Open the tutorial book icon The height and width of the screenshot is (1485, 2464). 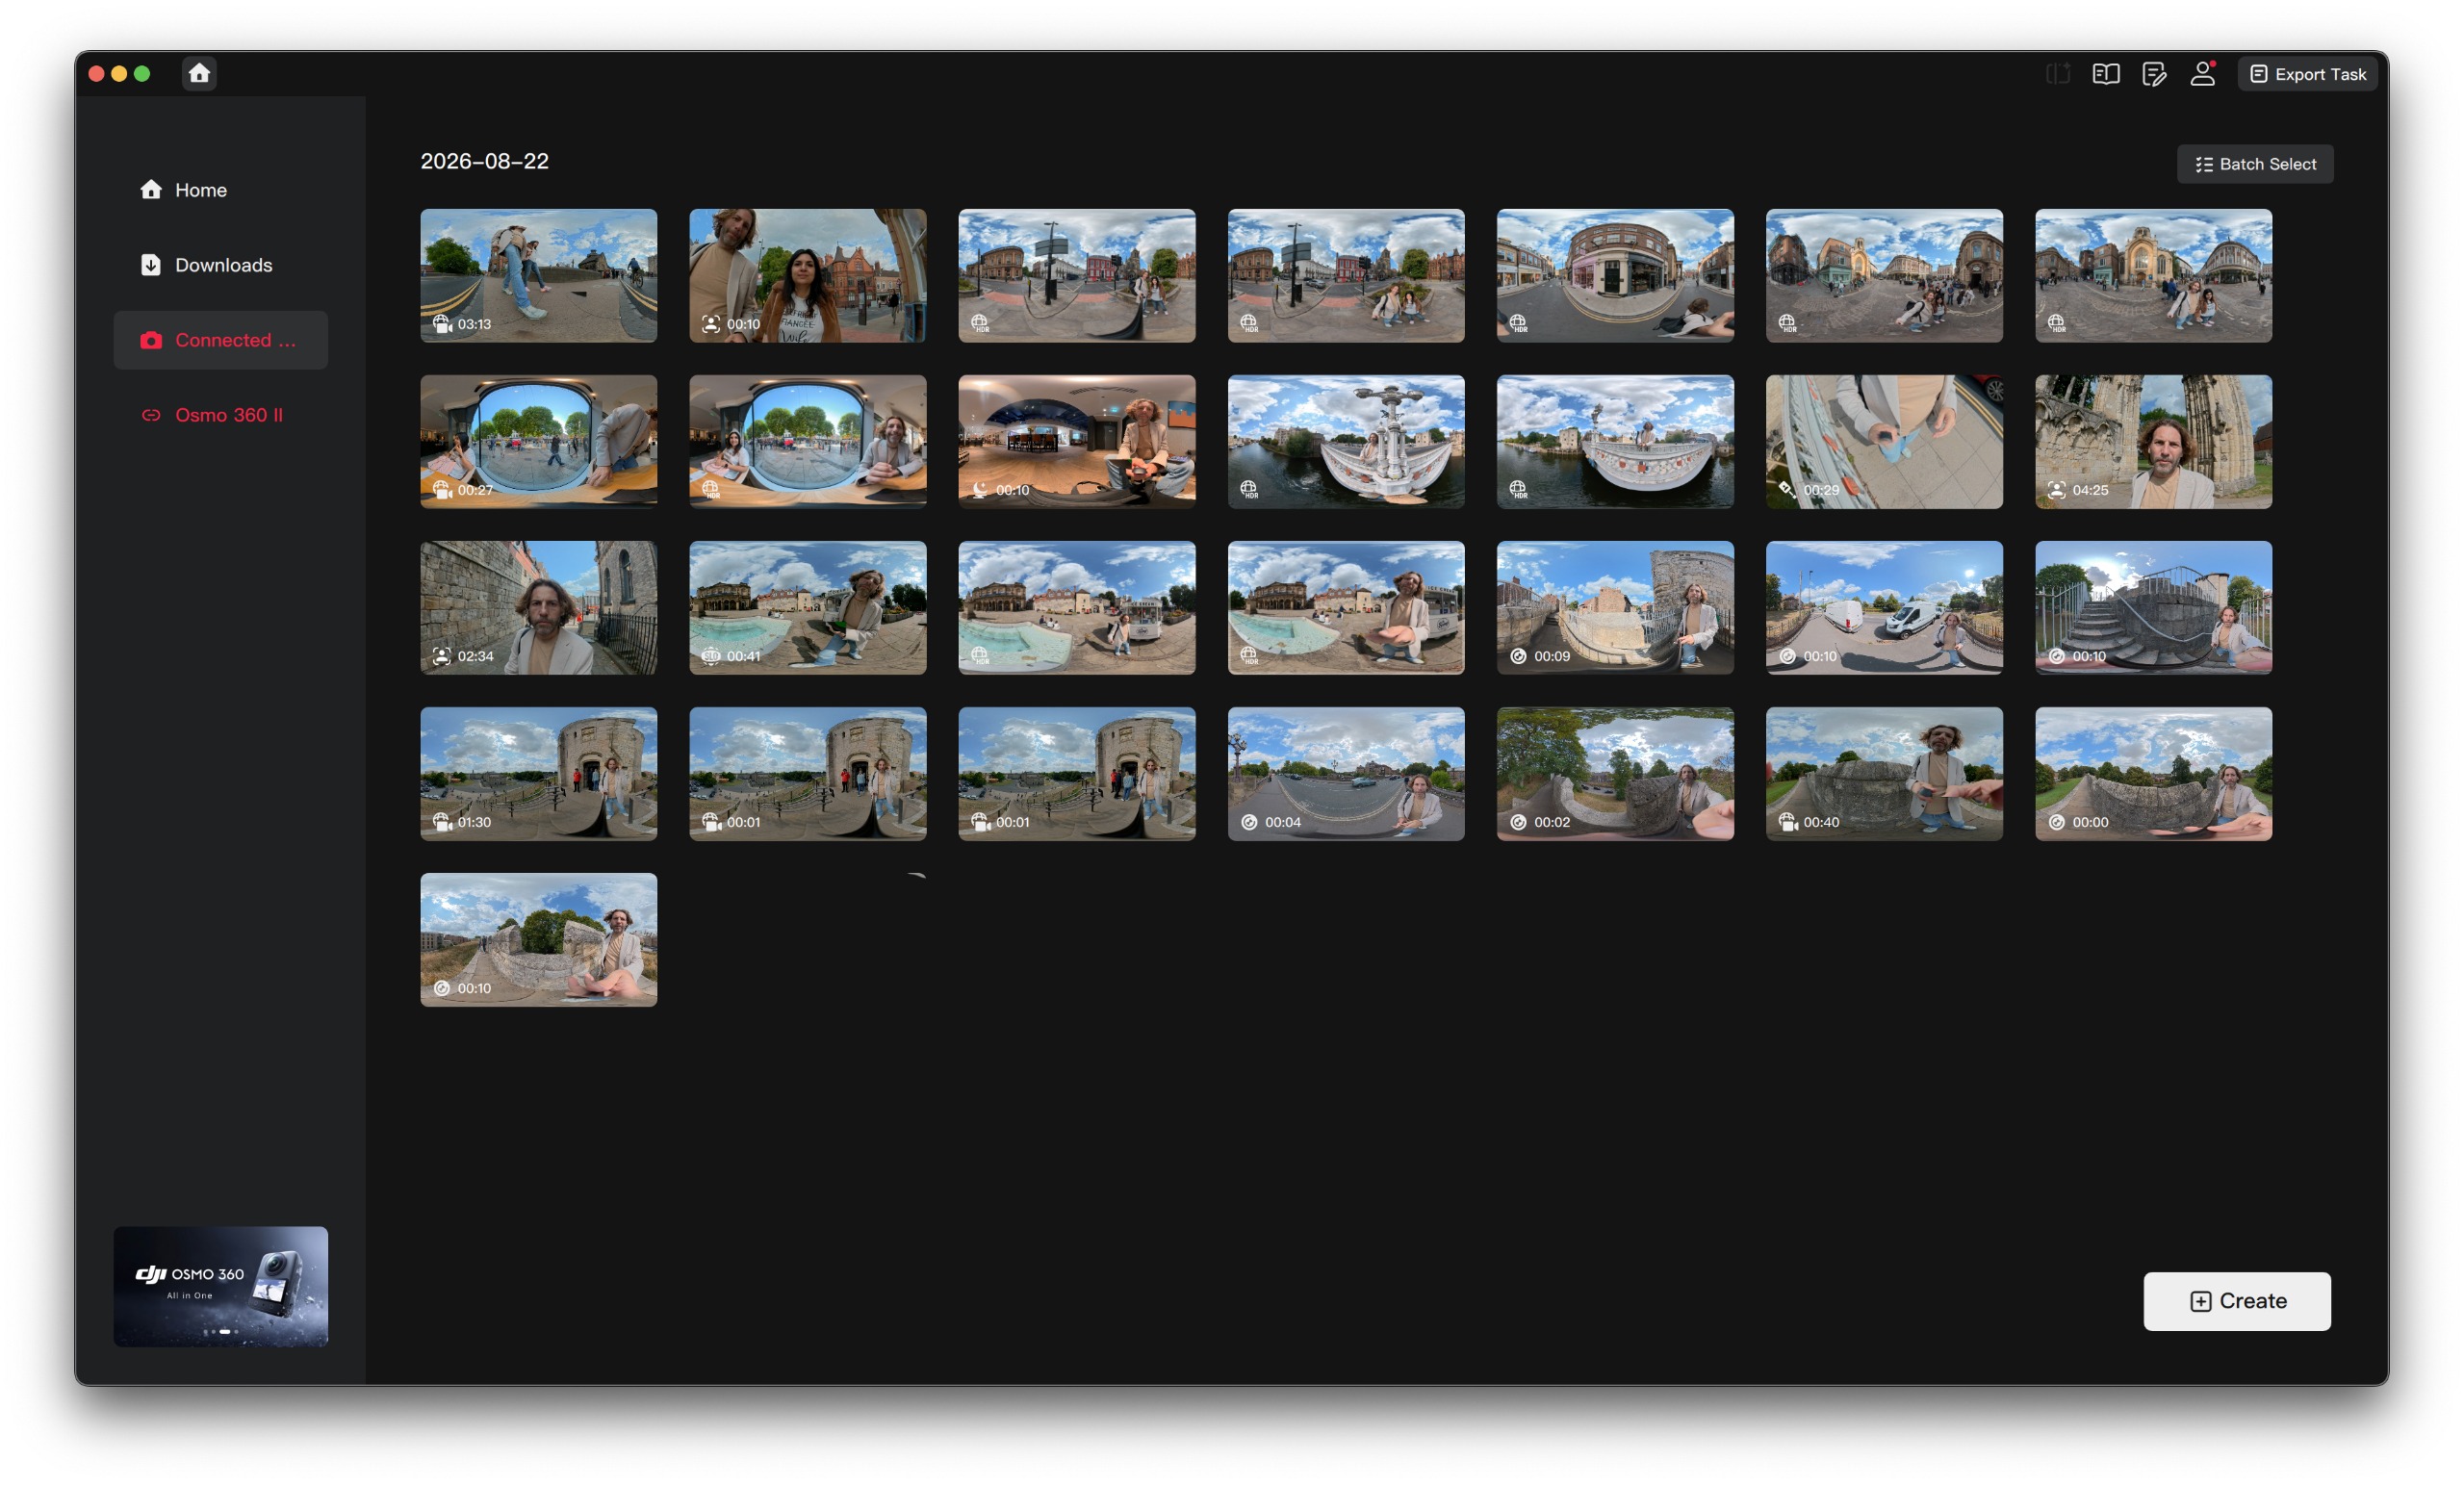coord(2105,74)
